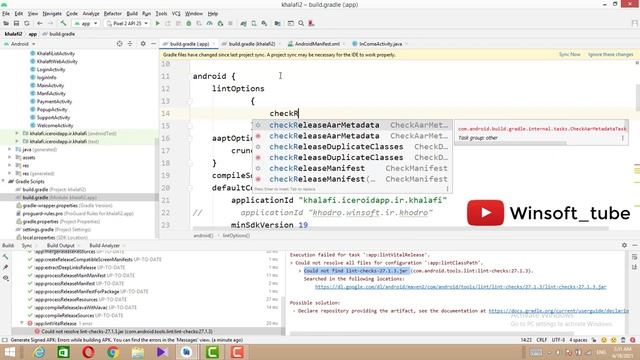Open the VCS menu

[x=176, y=13]
